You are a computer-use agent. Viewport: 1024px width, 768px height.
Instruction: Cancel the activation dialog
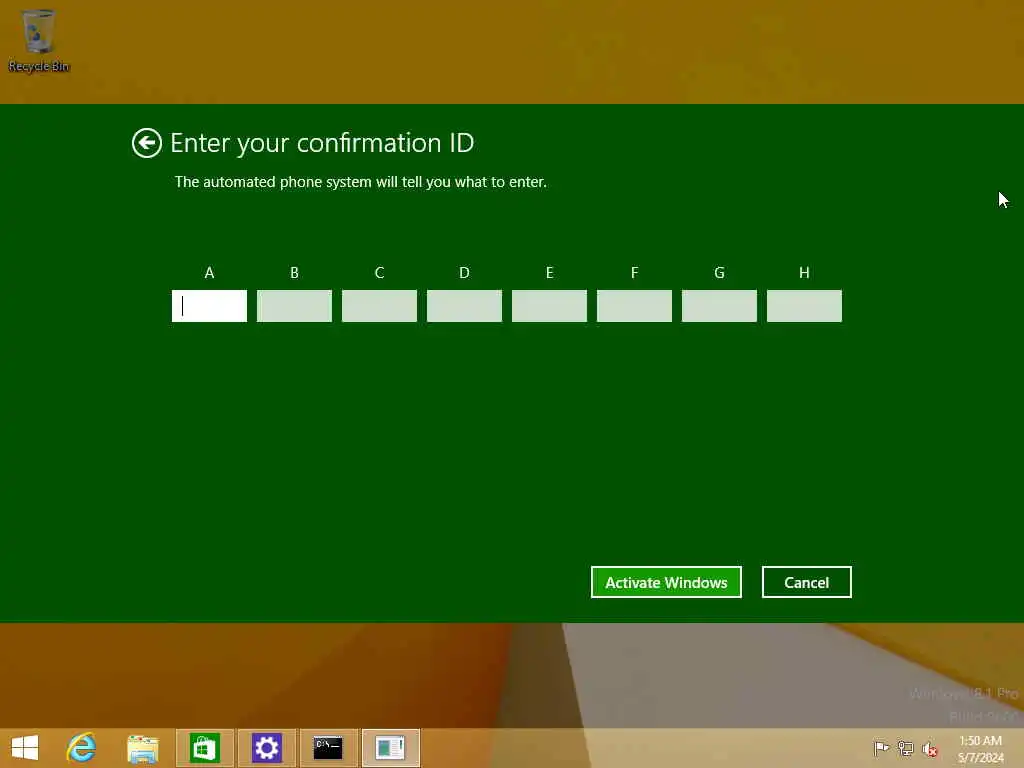coord(807,582)
